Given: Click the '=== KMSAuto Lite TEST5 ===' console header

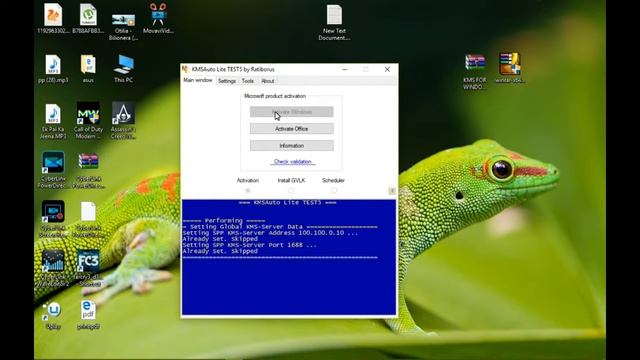Looking at the screenshot, I should (287, 202).
